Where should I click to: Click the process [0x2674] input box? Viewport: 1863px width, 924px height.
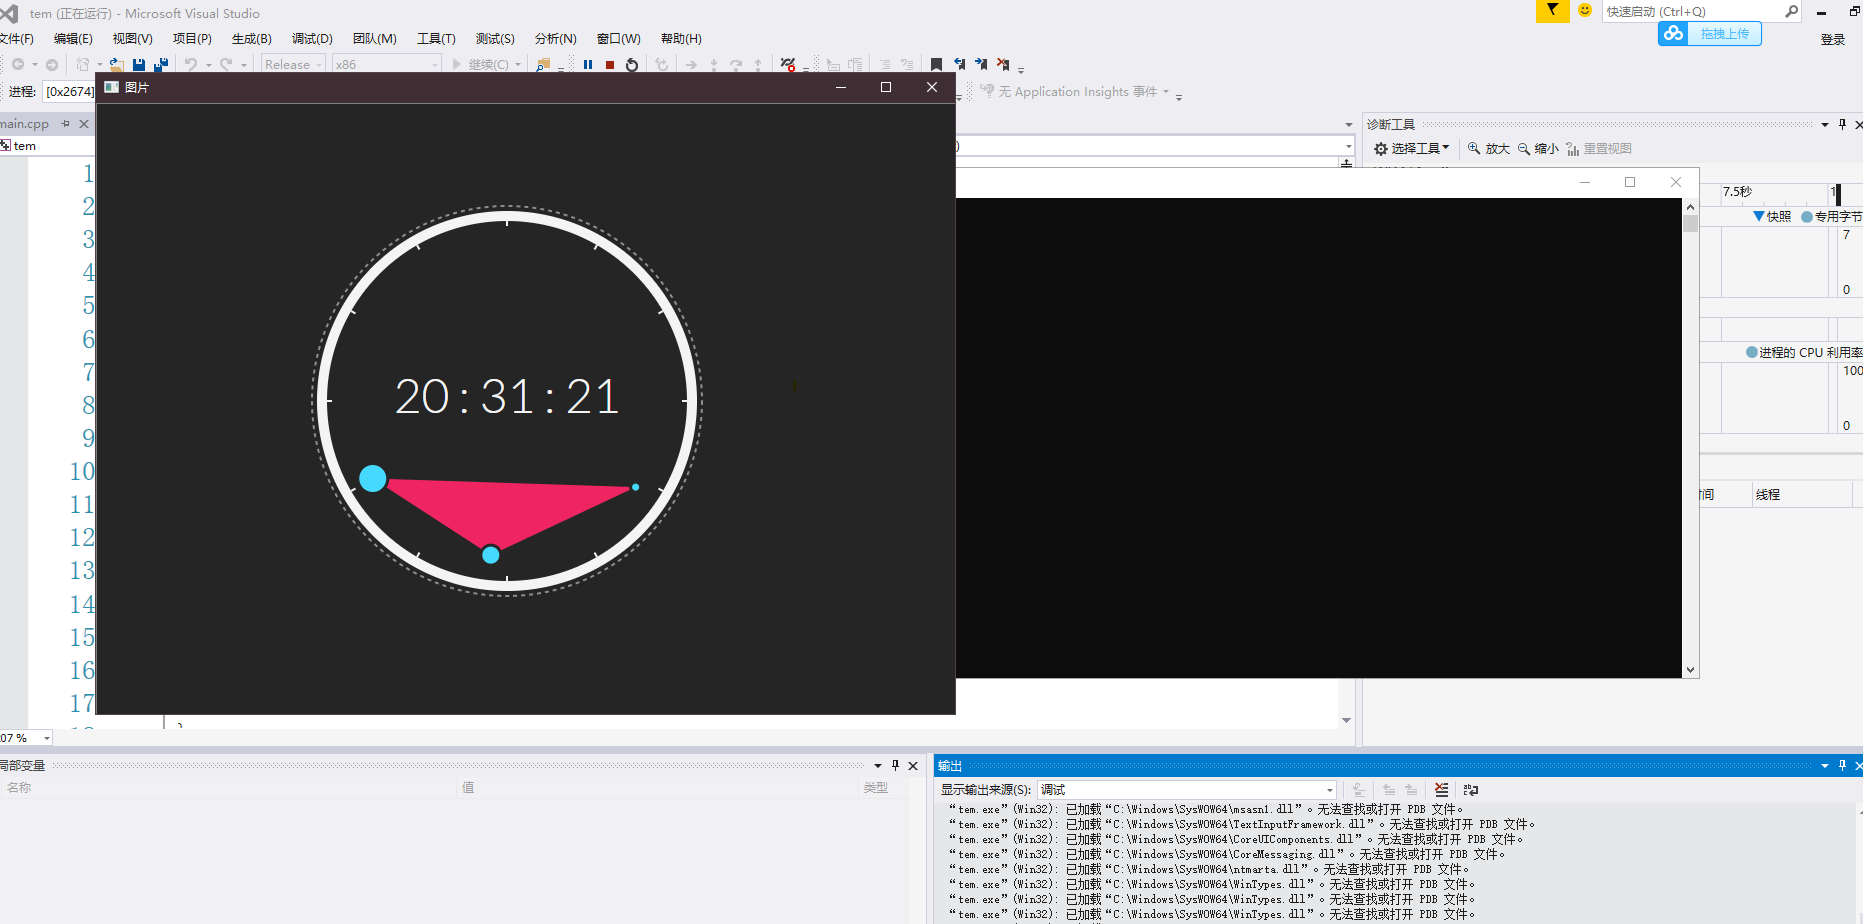tap(69, 91)
